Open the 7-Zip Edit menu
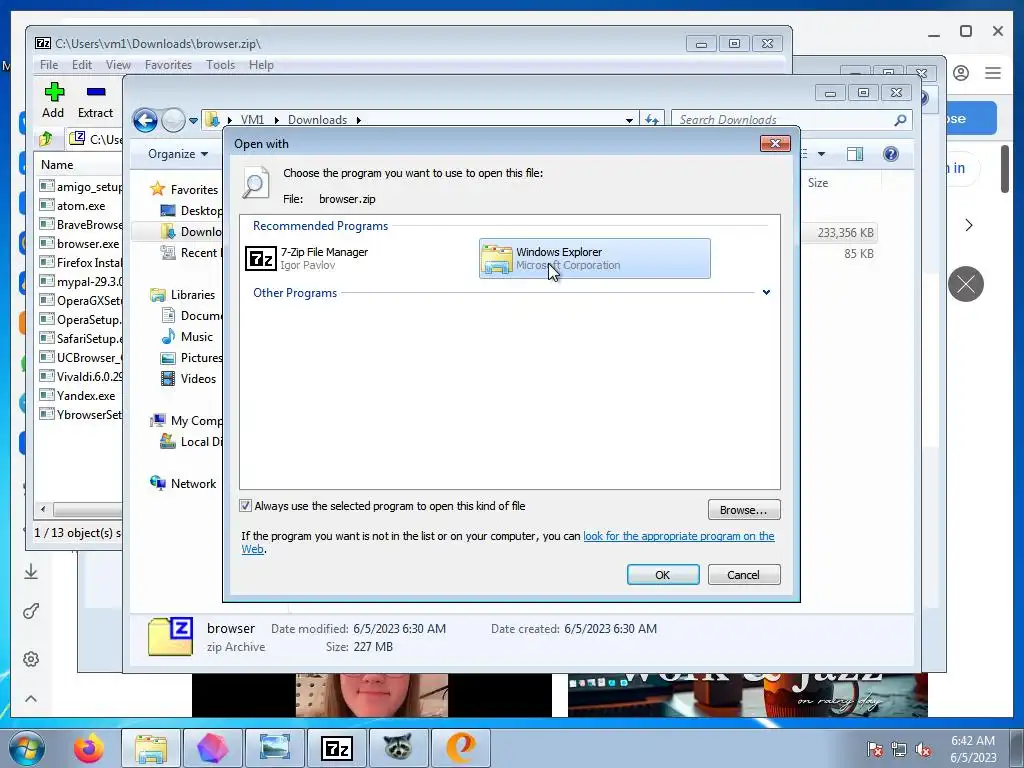The width and height of the screenshot is (1024, 768). [x=82, y=65]
